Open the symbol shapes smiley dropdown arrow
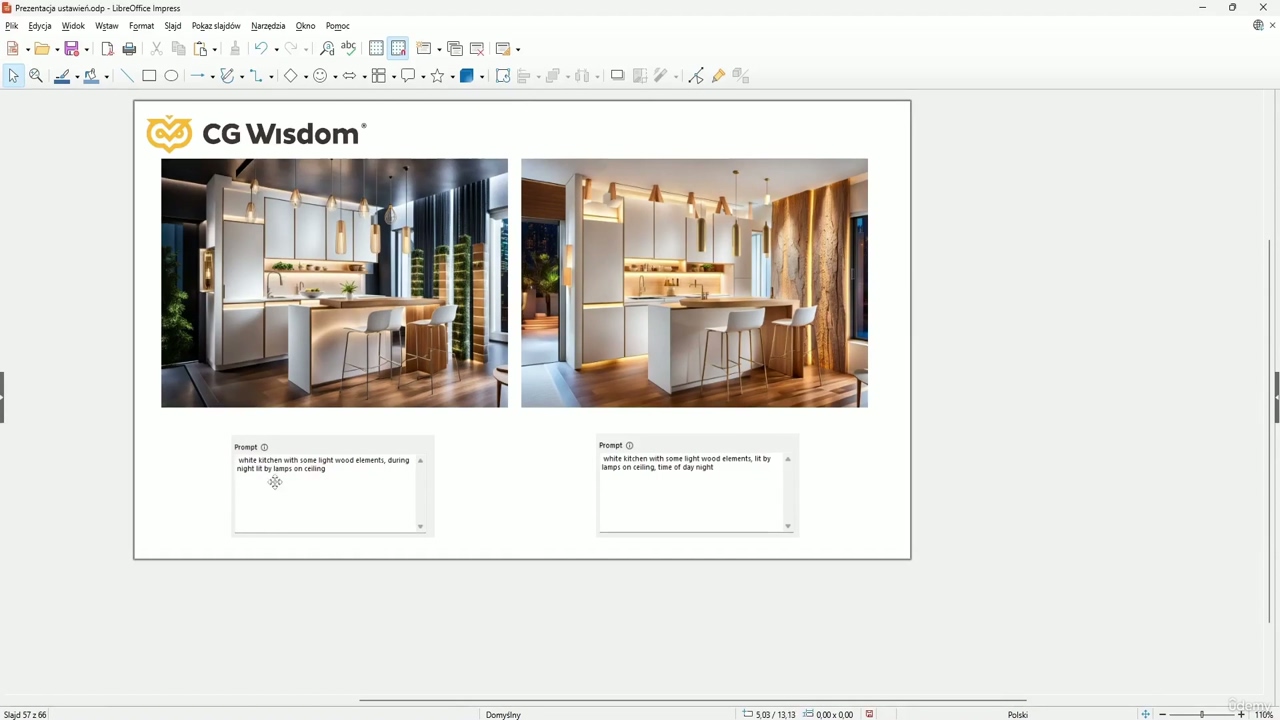The width and height of the screenshot is (1280, 720). coord(335,77)
